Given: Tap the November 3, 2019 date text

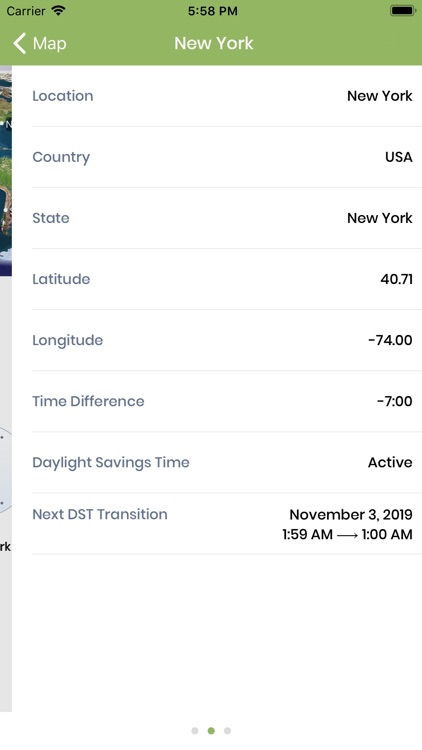Looking at the screenshot, I should coord(351,515).
